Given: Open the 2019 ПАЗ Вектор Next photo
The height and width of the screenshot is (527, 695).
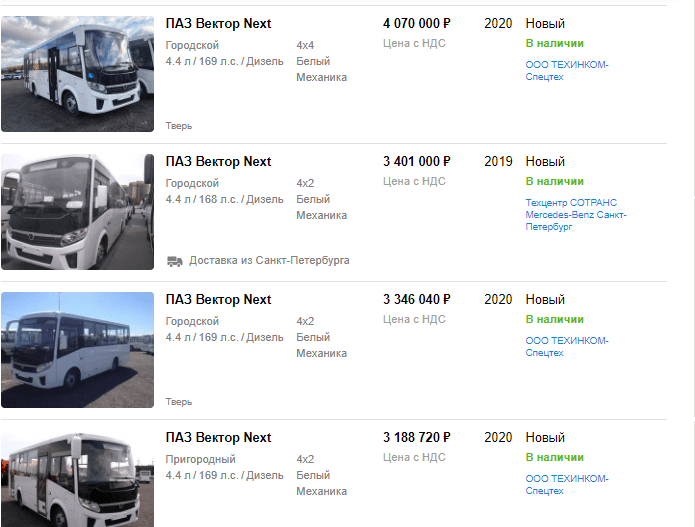Looking at the screenshot, I should (x=78, y=212).
